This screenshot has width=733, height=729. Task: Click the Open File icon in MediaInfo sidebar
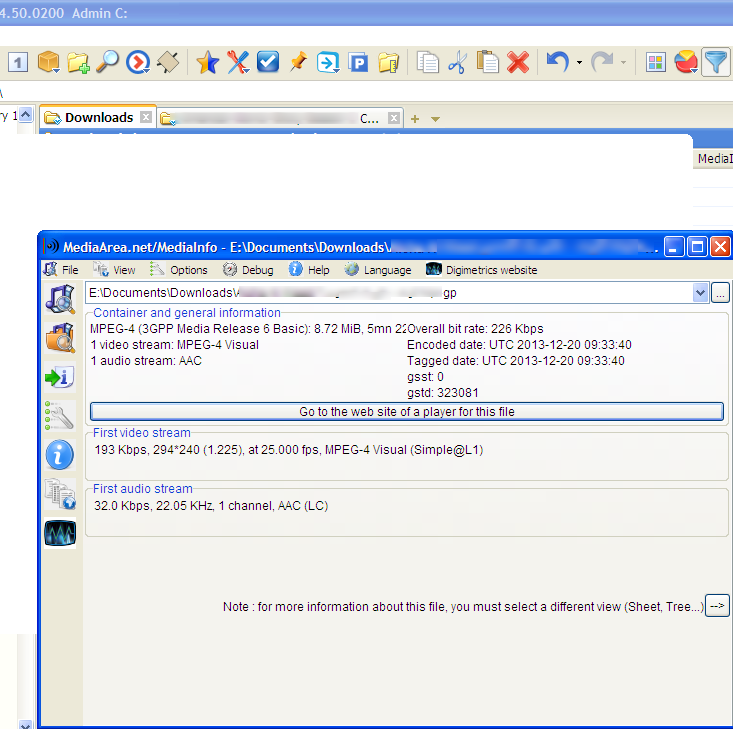point(60,299)
